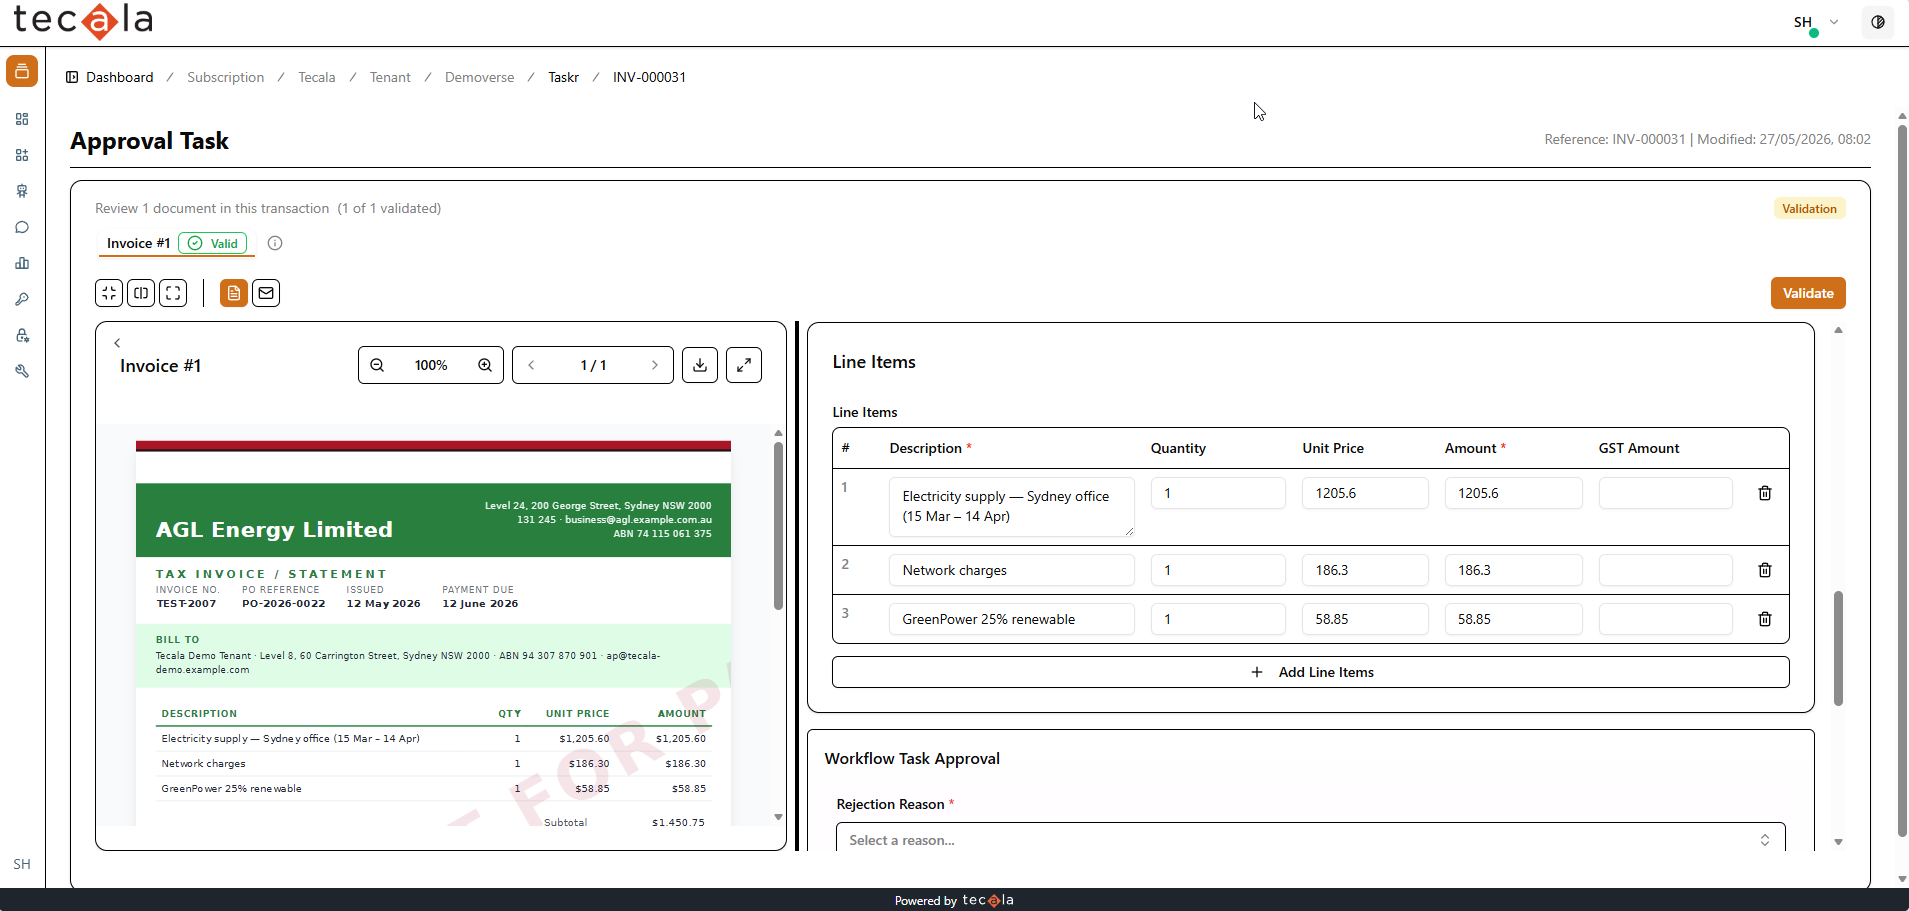Edit the Network charges description field
This screenshot has width=1909, height=911.
pos(1011,570)
